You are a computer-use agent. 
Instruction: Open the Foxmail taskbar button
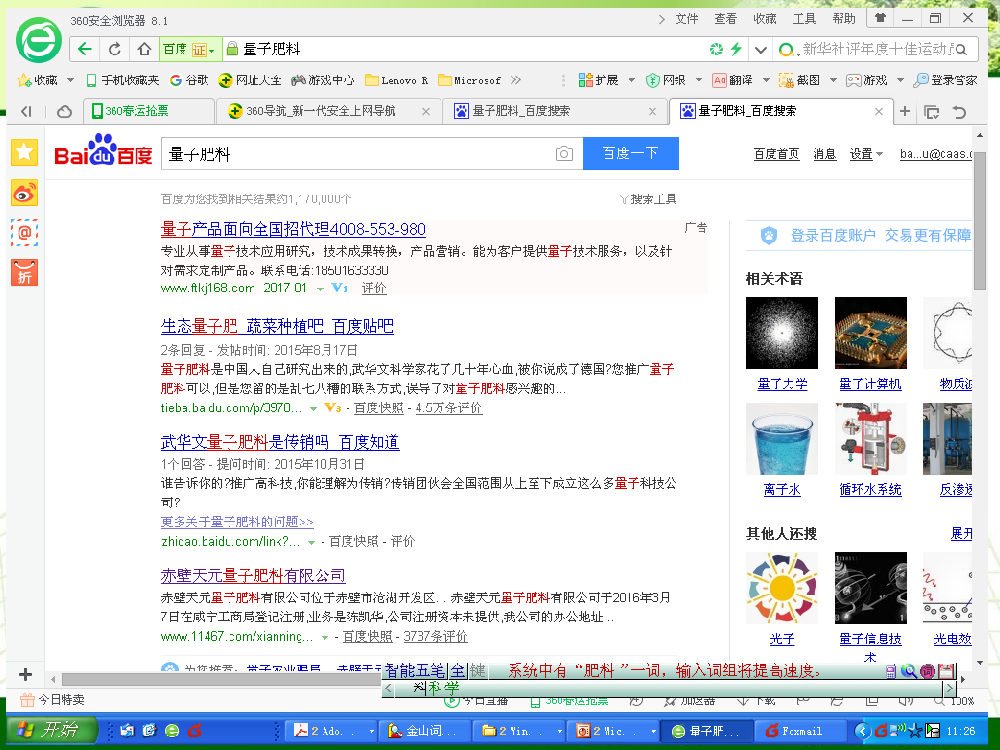tap(801, 731)
